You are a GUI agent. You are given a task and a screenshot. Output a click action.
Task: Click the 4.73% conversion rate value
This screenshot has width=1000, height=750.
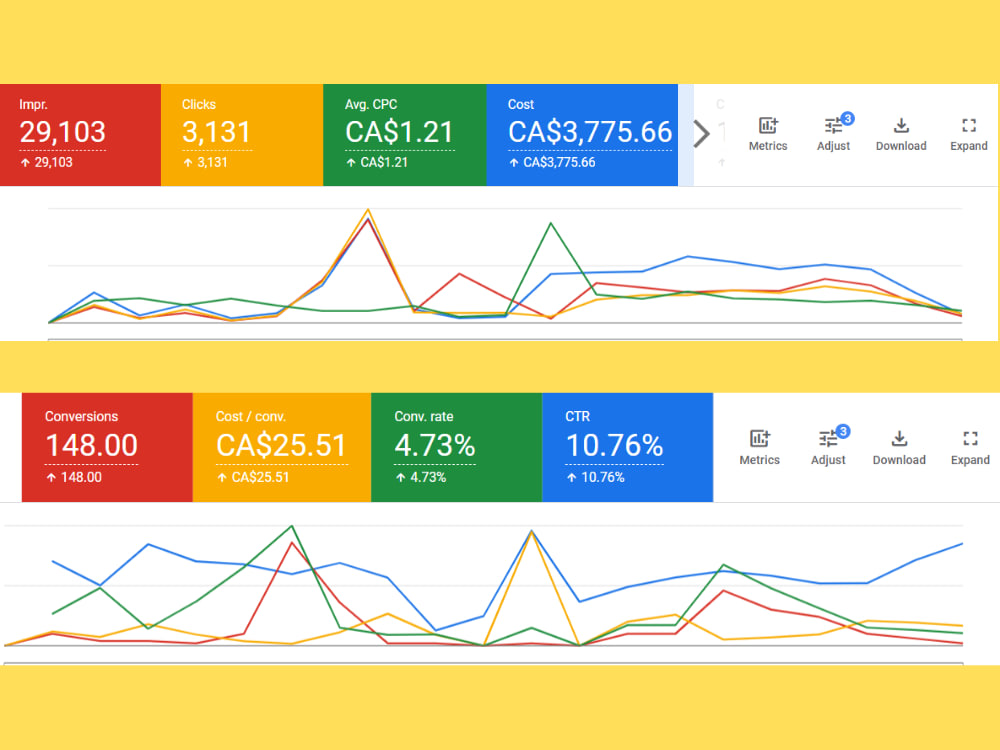tap(434, 445)
